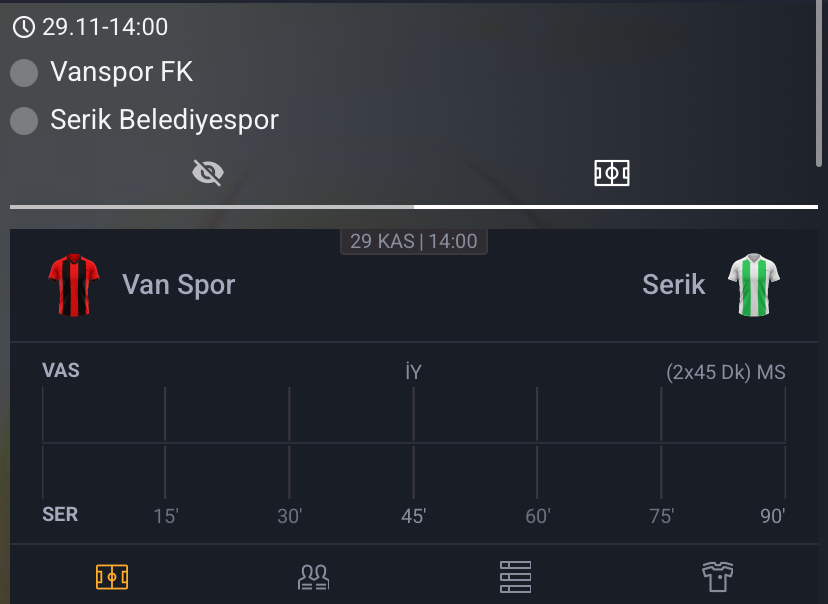Select the field icon above the match summary card
Screen dimensions: 828x604
click(x=611, y=172)
